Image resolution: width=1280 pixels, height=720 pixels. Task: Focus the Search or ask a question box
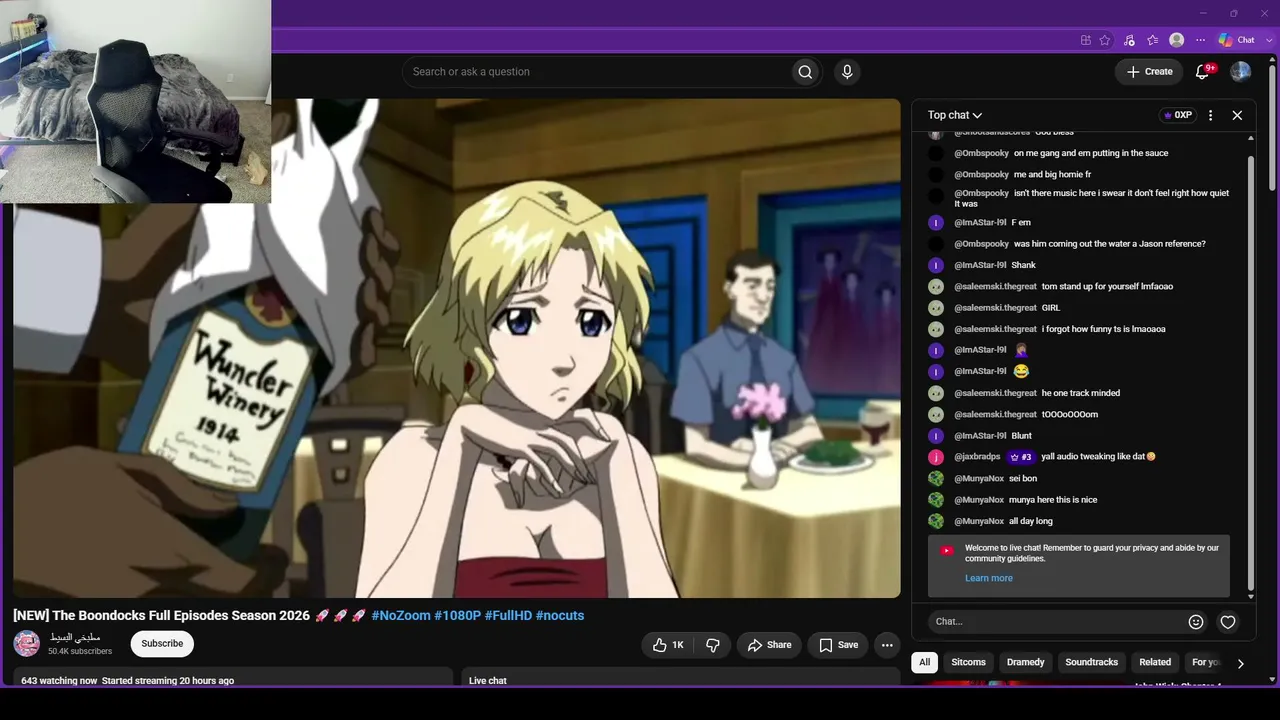point(597,72)
